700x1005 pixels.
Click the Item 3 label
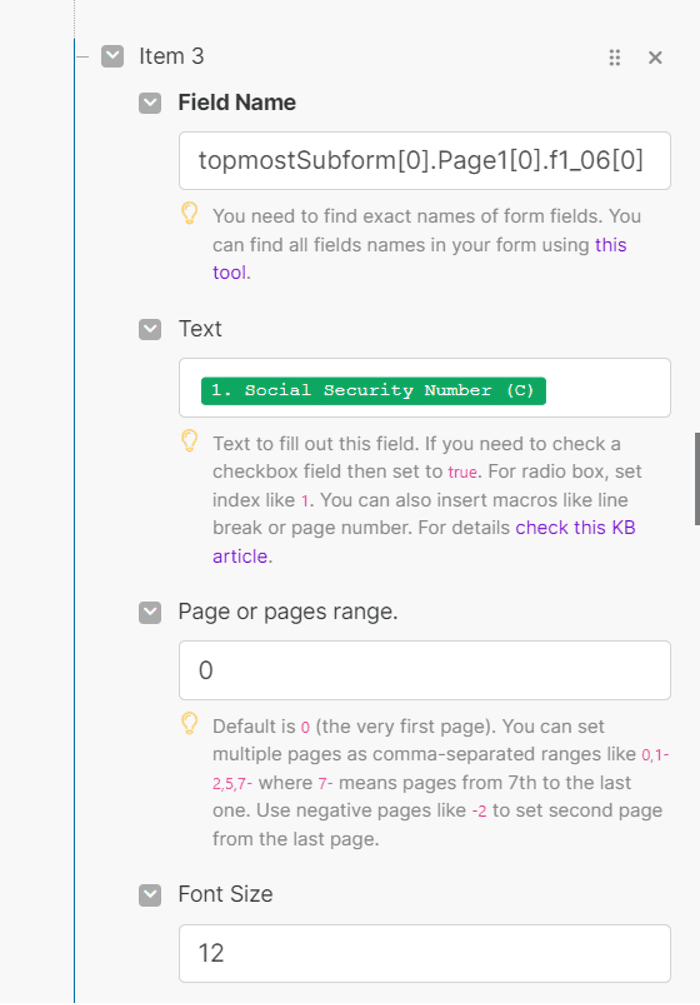172,56
